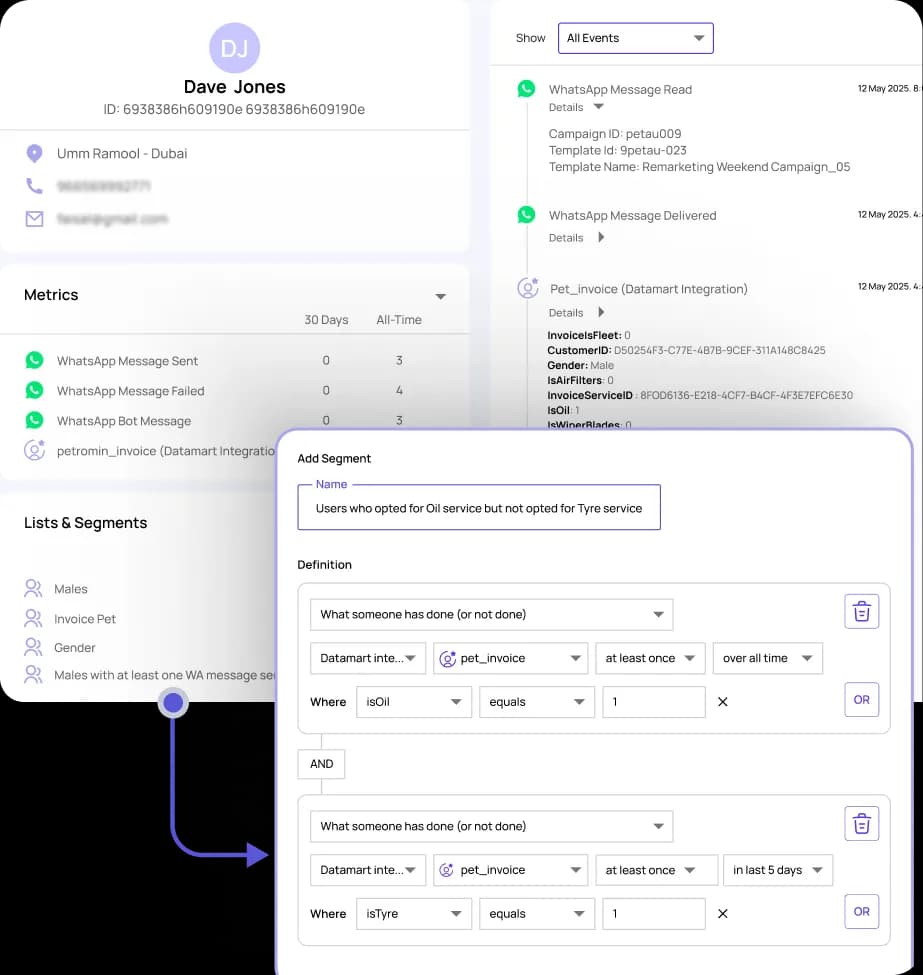This screenshot has width=923, height=975.
Task: Click the DJ profile avatar
Action: pos(234,47)
